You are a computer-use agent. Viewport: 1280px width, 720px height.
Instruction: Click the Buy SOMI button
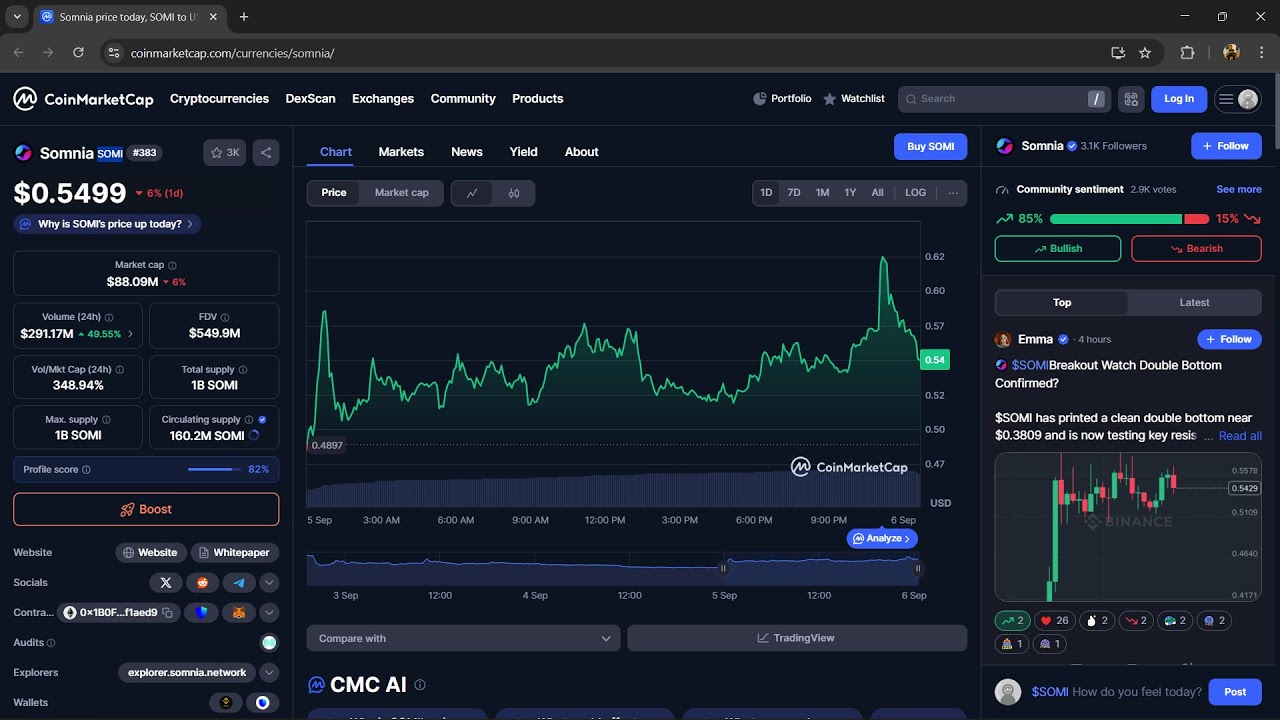pyautogui.click(x=931, y=146)
